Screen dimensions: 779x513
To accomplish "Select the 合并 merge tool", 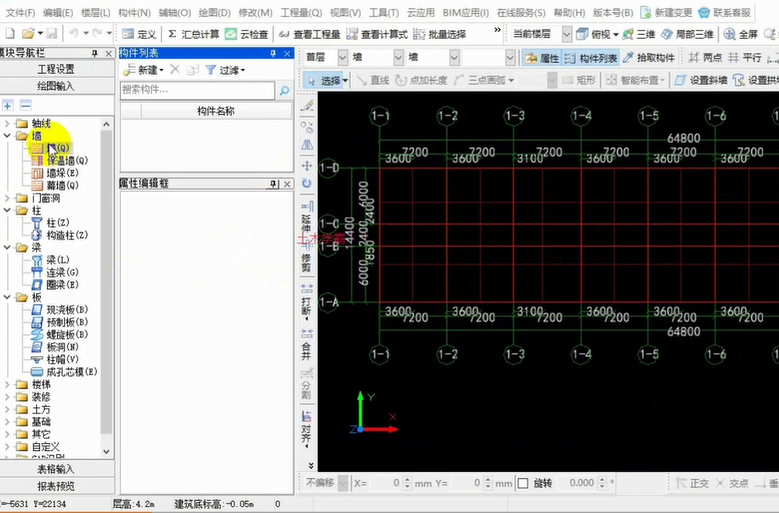I will [307, 344].
